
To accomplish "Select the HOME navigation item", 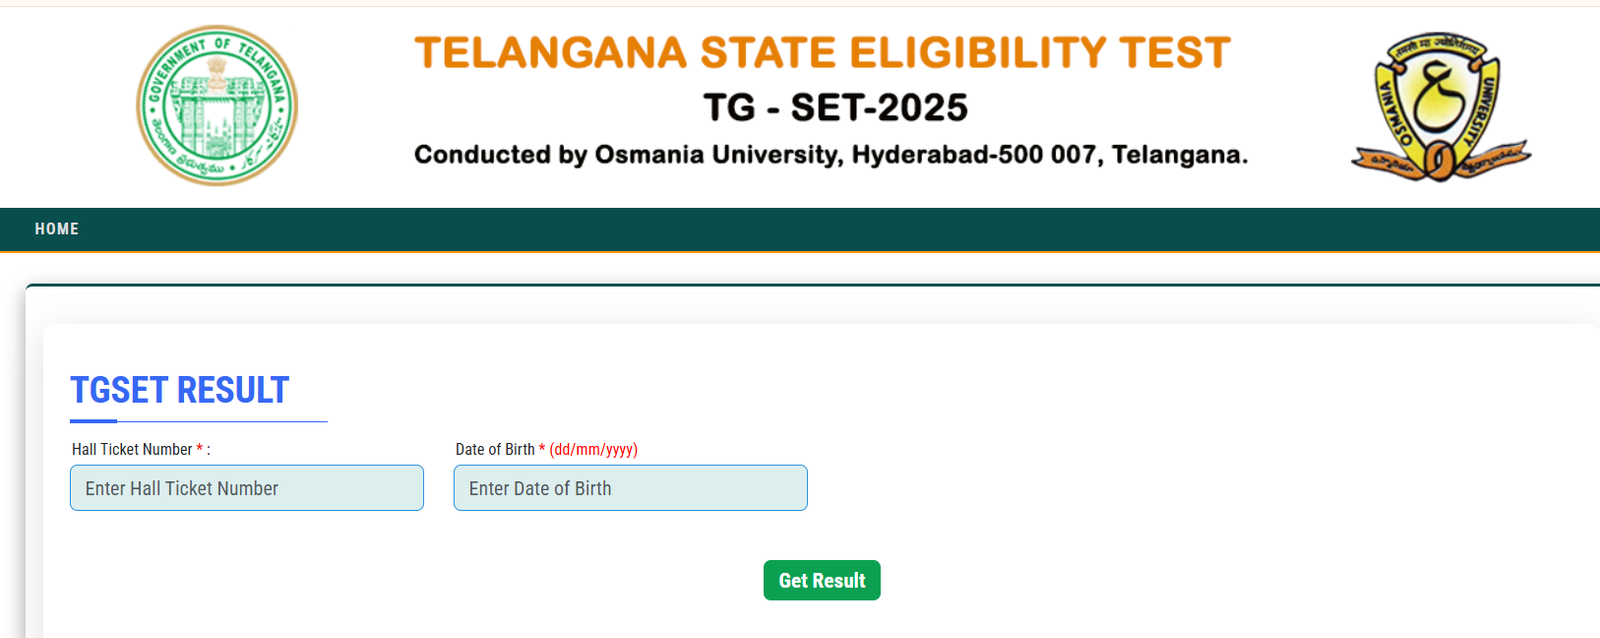I will [56, 229].
